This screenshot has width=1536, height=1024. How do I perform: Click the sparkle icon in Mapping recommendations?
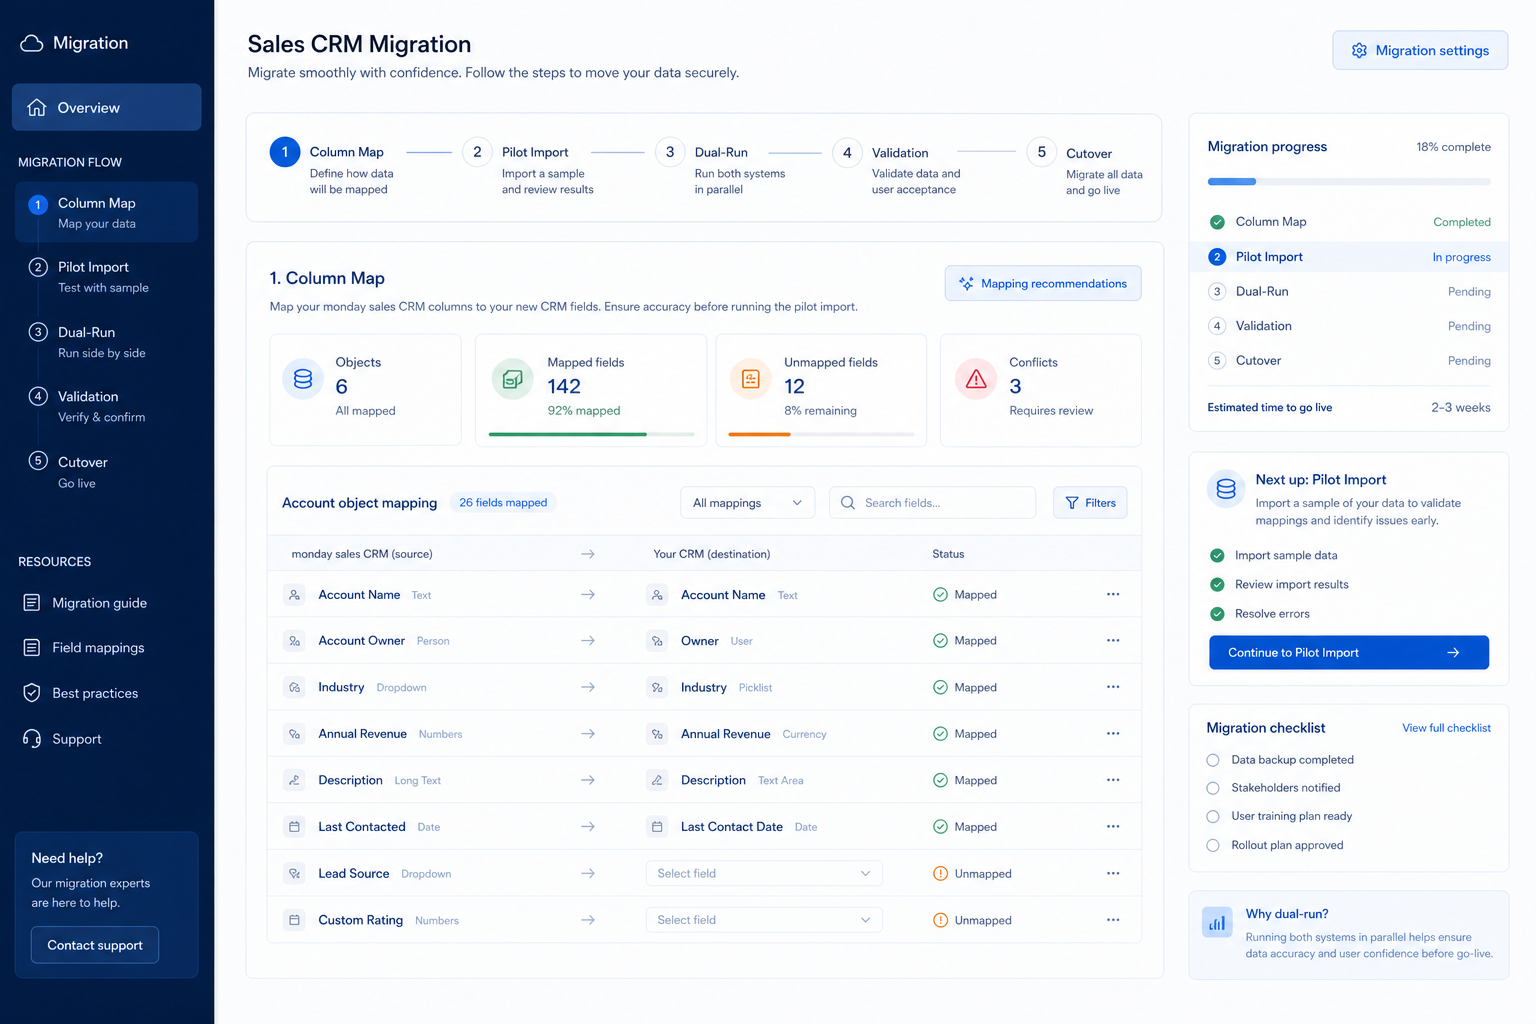click(x=966, y=284)
